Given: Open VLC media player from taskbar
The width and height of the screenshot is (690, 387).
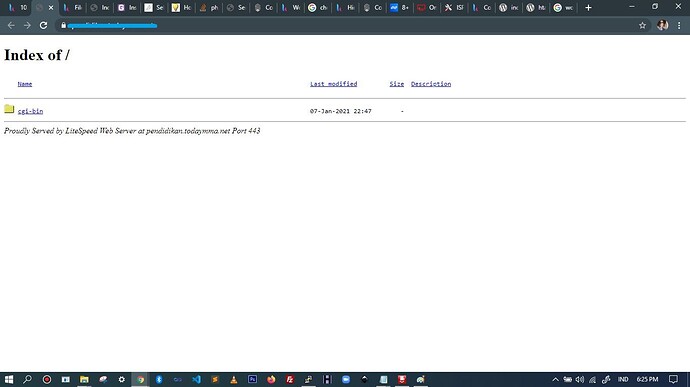Looking at the screenshot, I should click(234, 379).
